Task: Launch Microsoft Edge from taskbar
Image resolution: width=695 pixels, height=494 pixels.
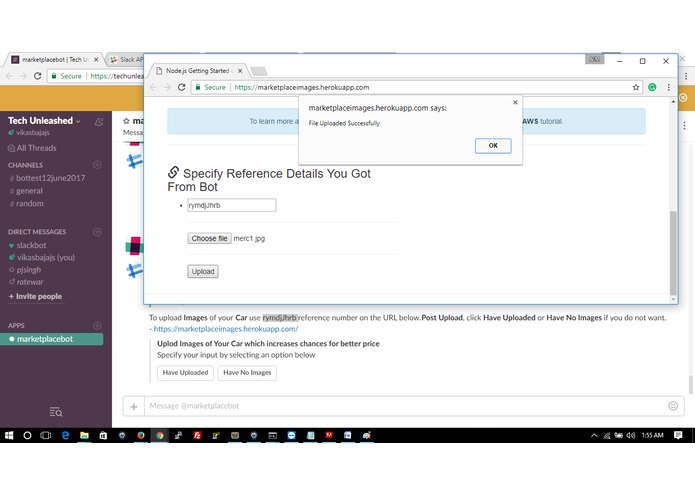Action: tap(65, 436)
